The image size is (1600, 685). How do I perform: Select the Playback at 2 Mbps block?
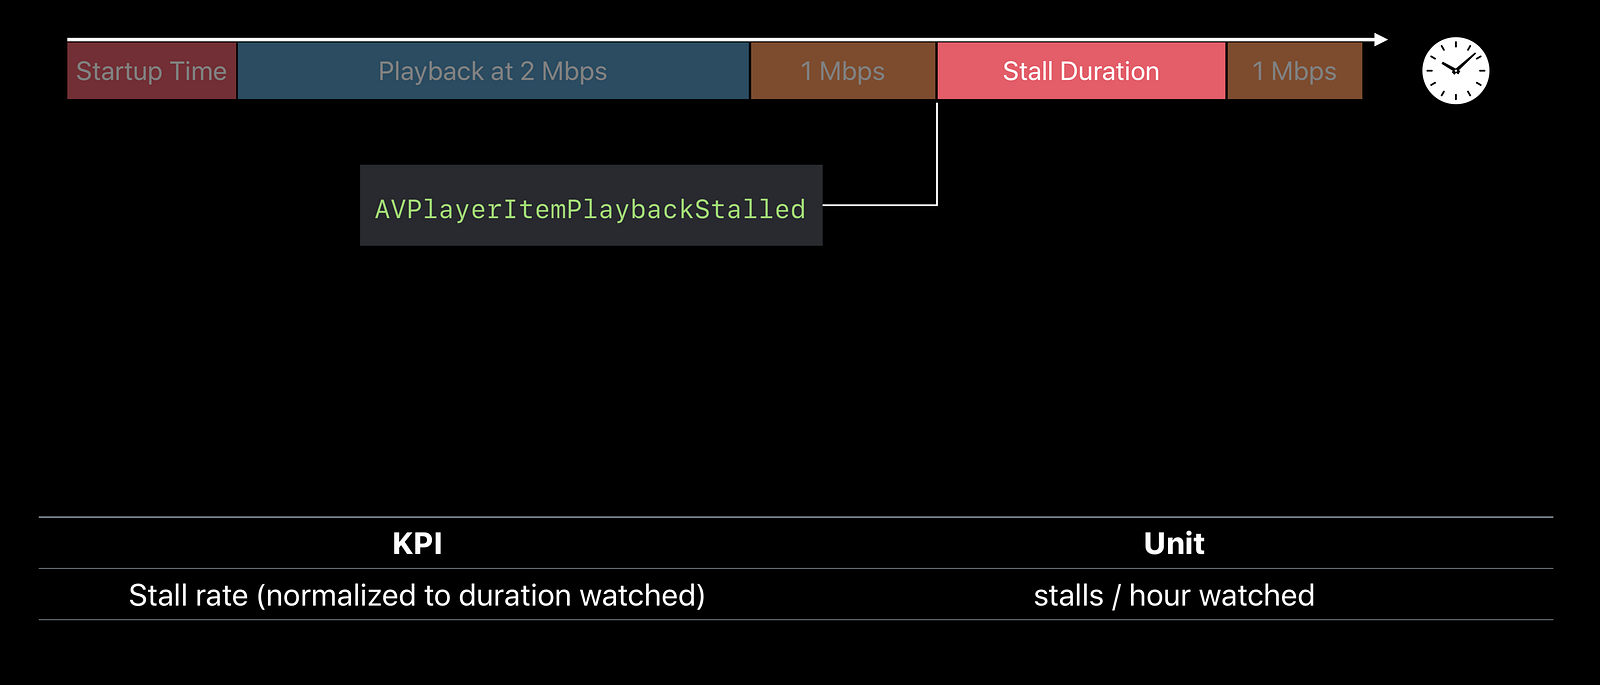coord(492,71)
